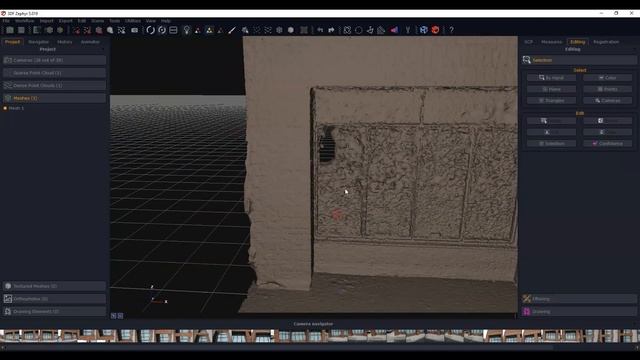Click the white solid sphere toolbar icon
Screen dimensions: 640x360
(x=291, y=30)
